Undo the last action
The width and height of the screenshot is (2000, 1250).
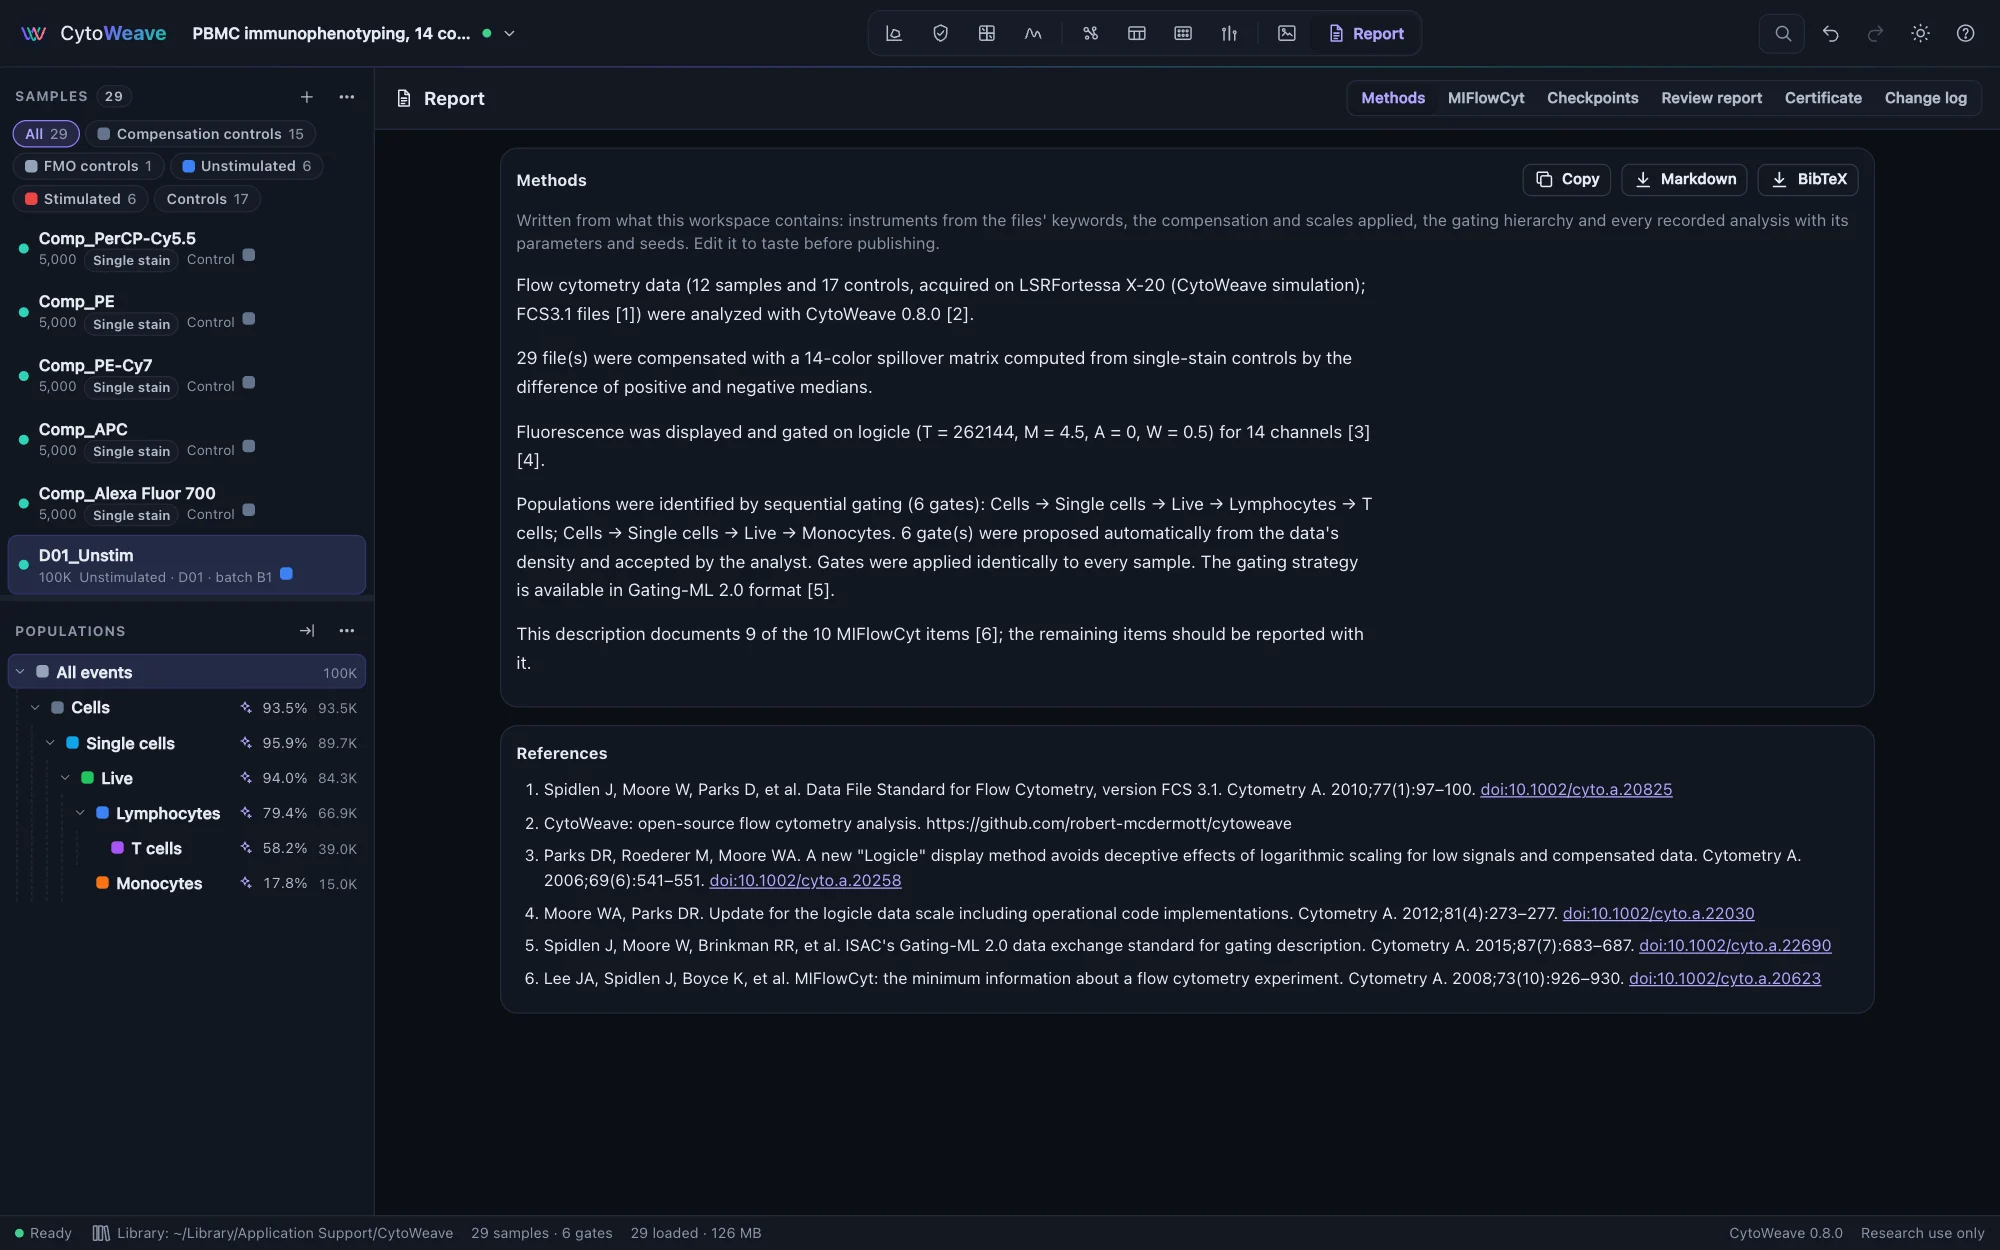pyautogui.click(x=1830, y=33)
